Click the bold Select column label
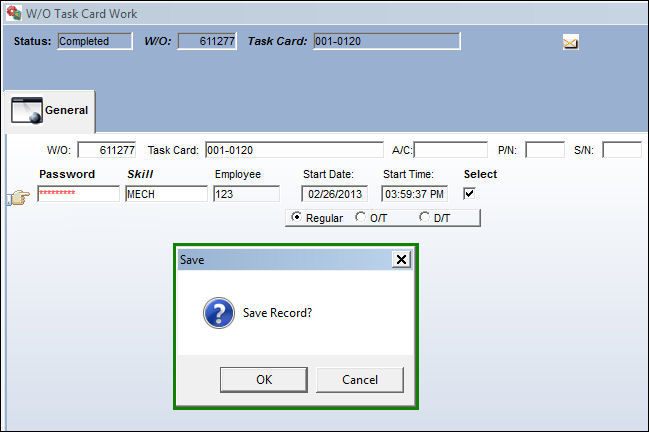649x432 pixels. 480,174
